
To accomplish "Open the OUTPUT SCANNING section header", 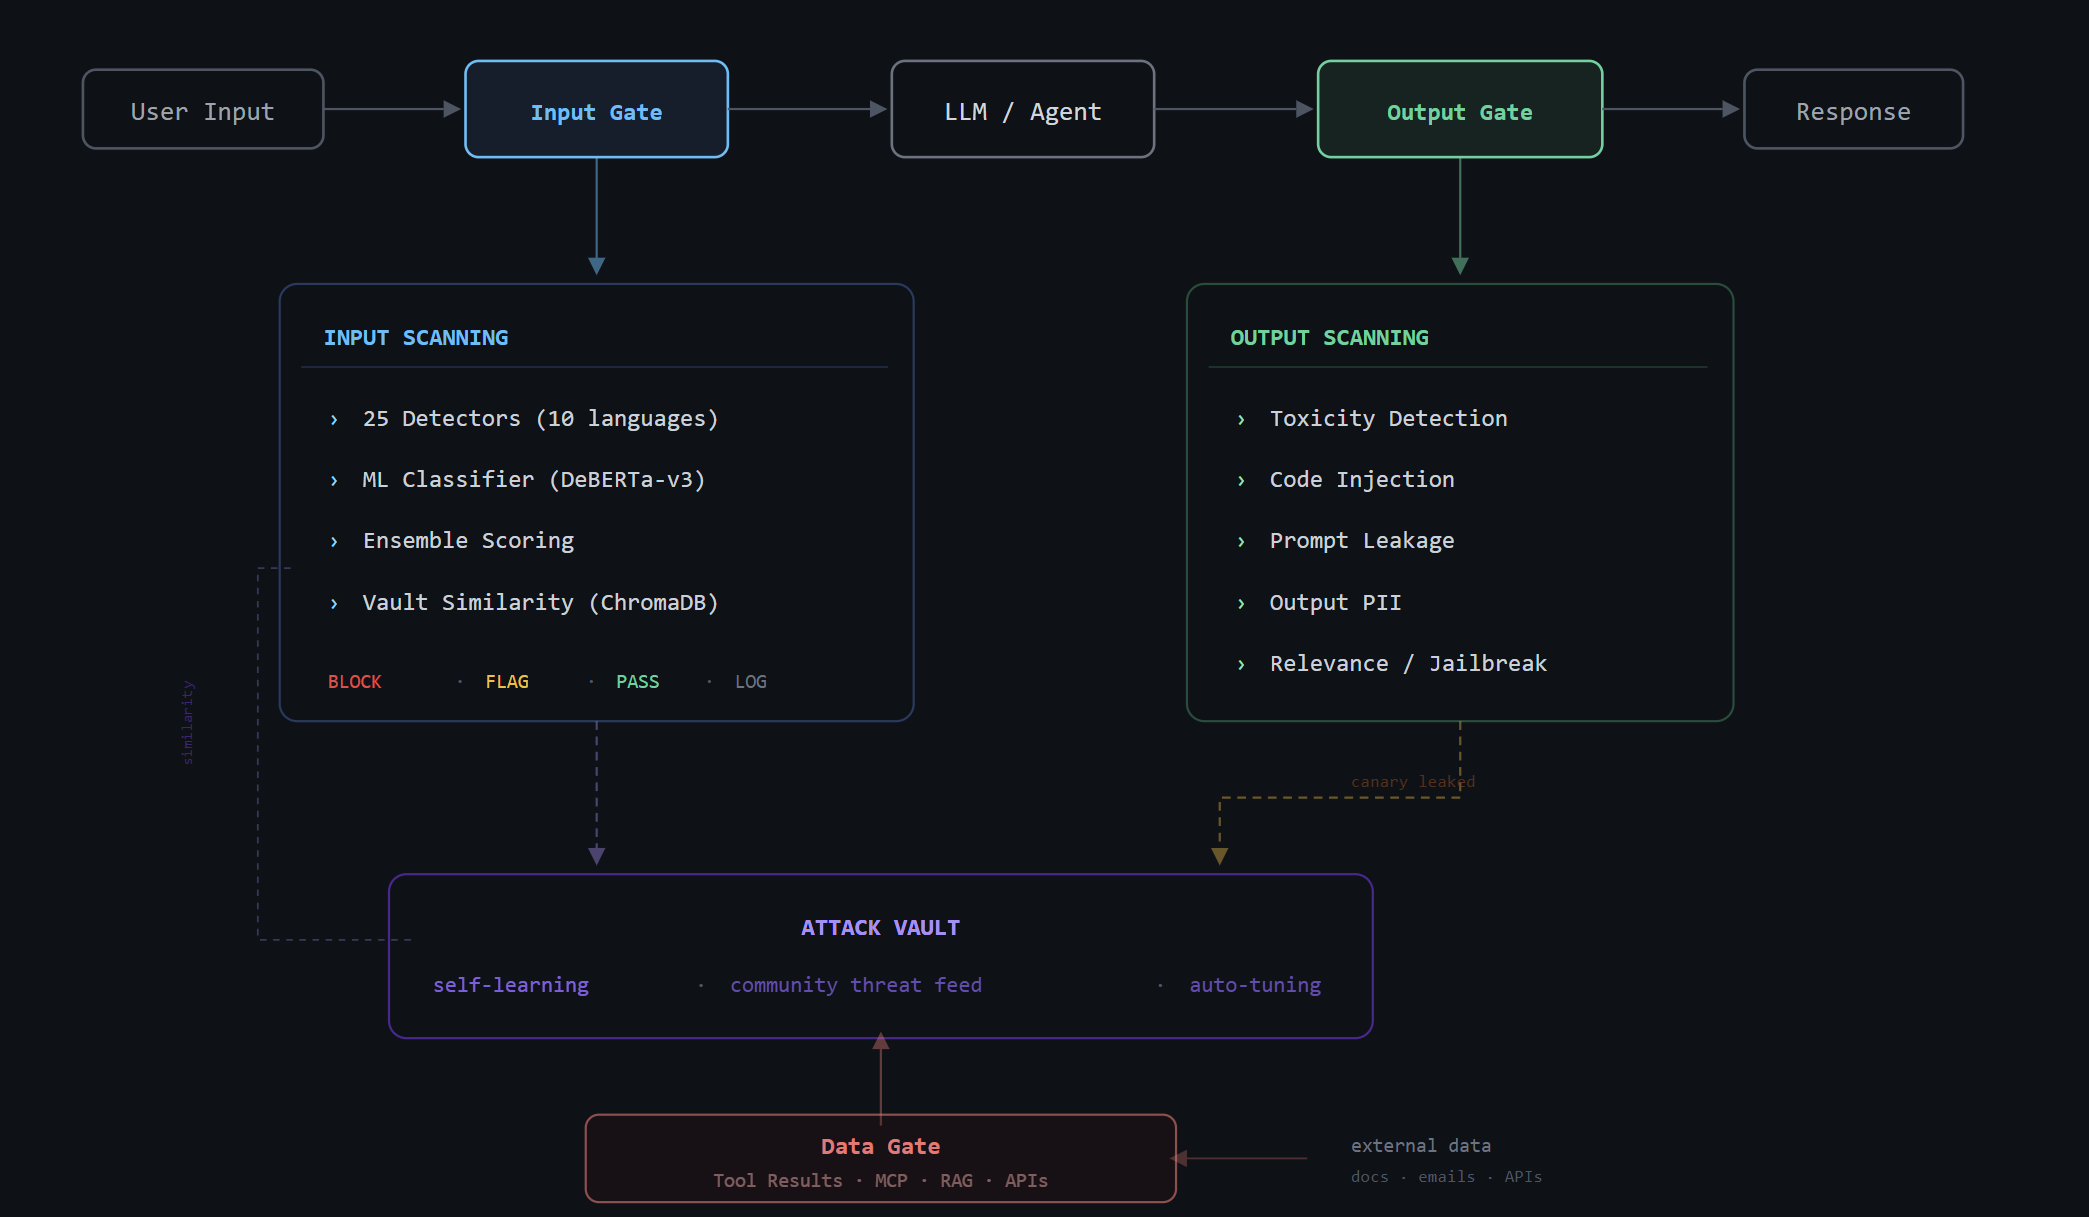I will pos(1329,338).
